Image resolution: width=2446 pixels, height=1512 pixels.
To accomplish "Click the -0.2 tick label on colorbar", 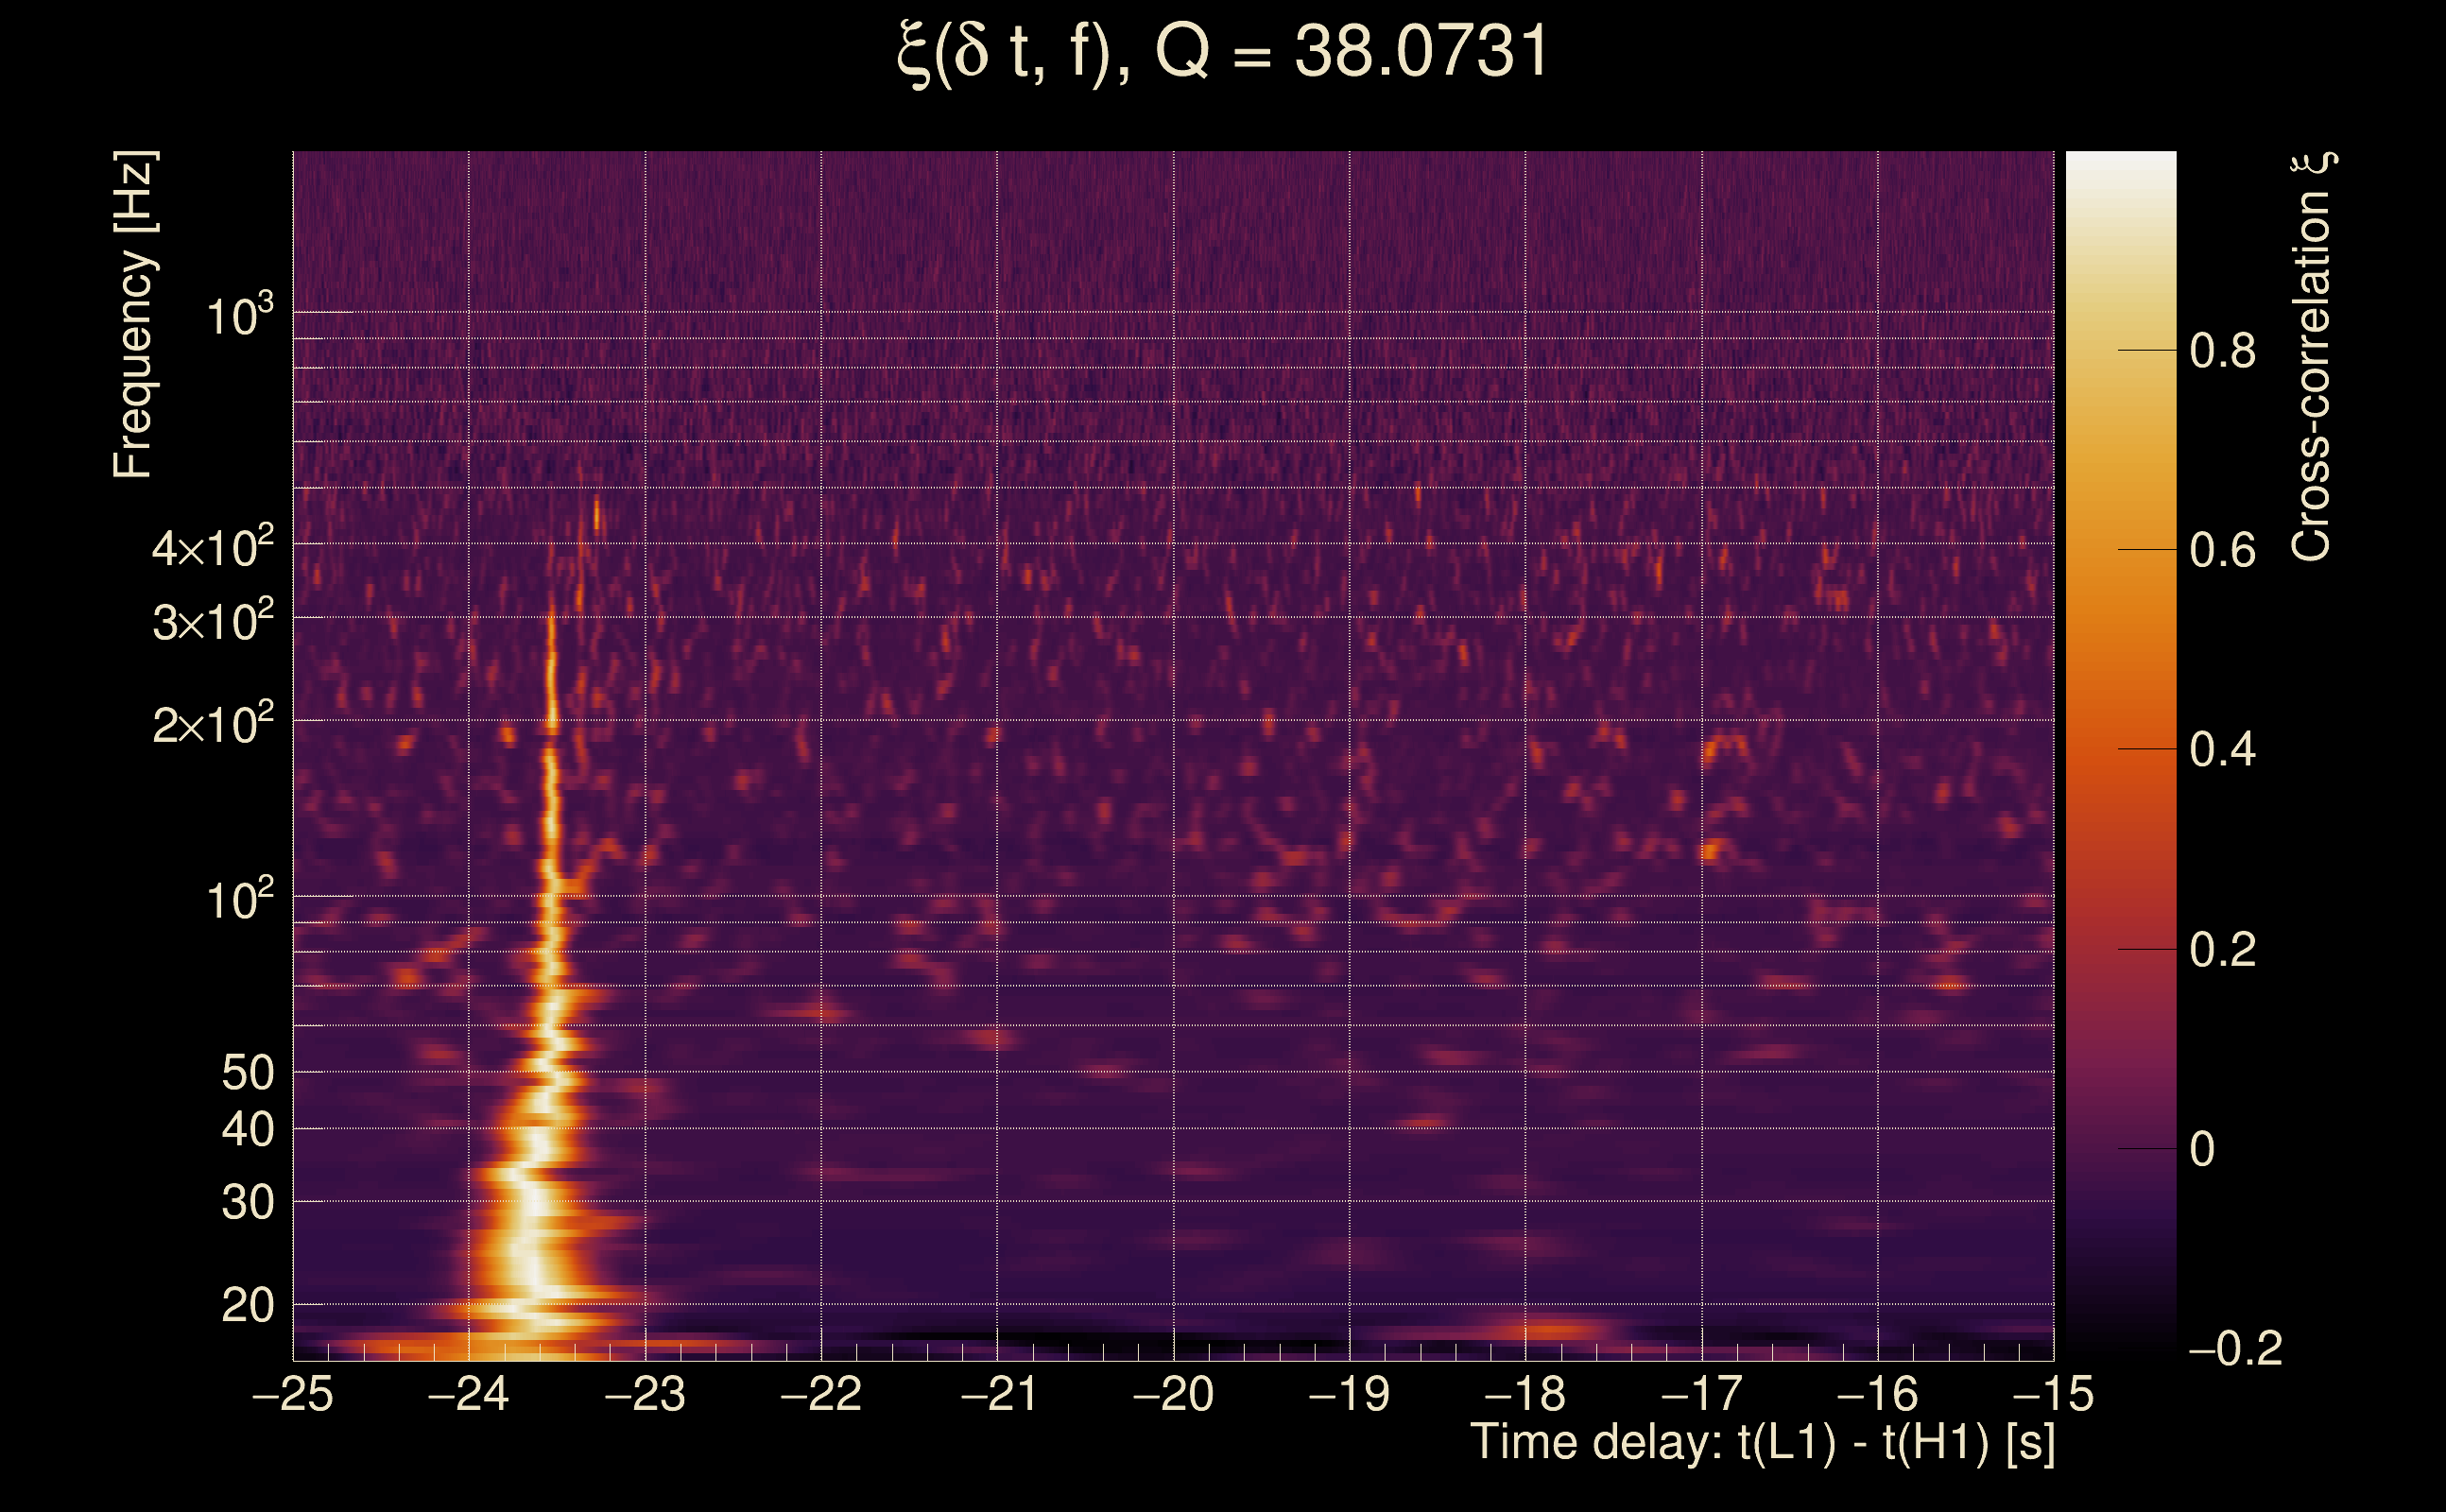I will [2234, 1349].
